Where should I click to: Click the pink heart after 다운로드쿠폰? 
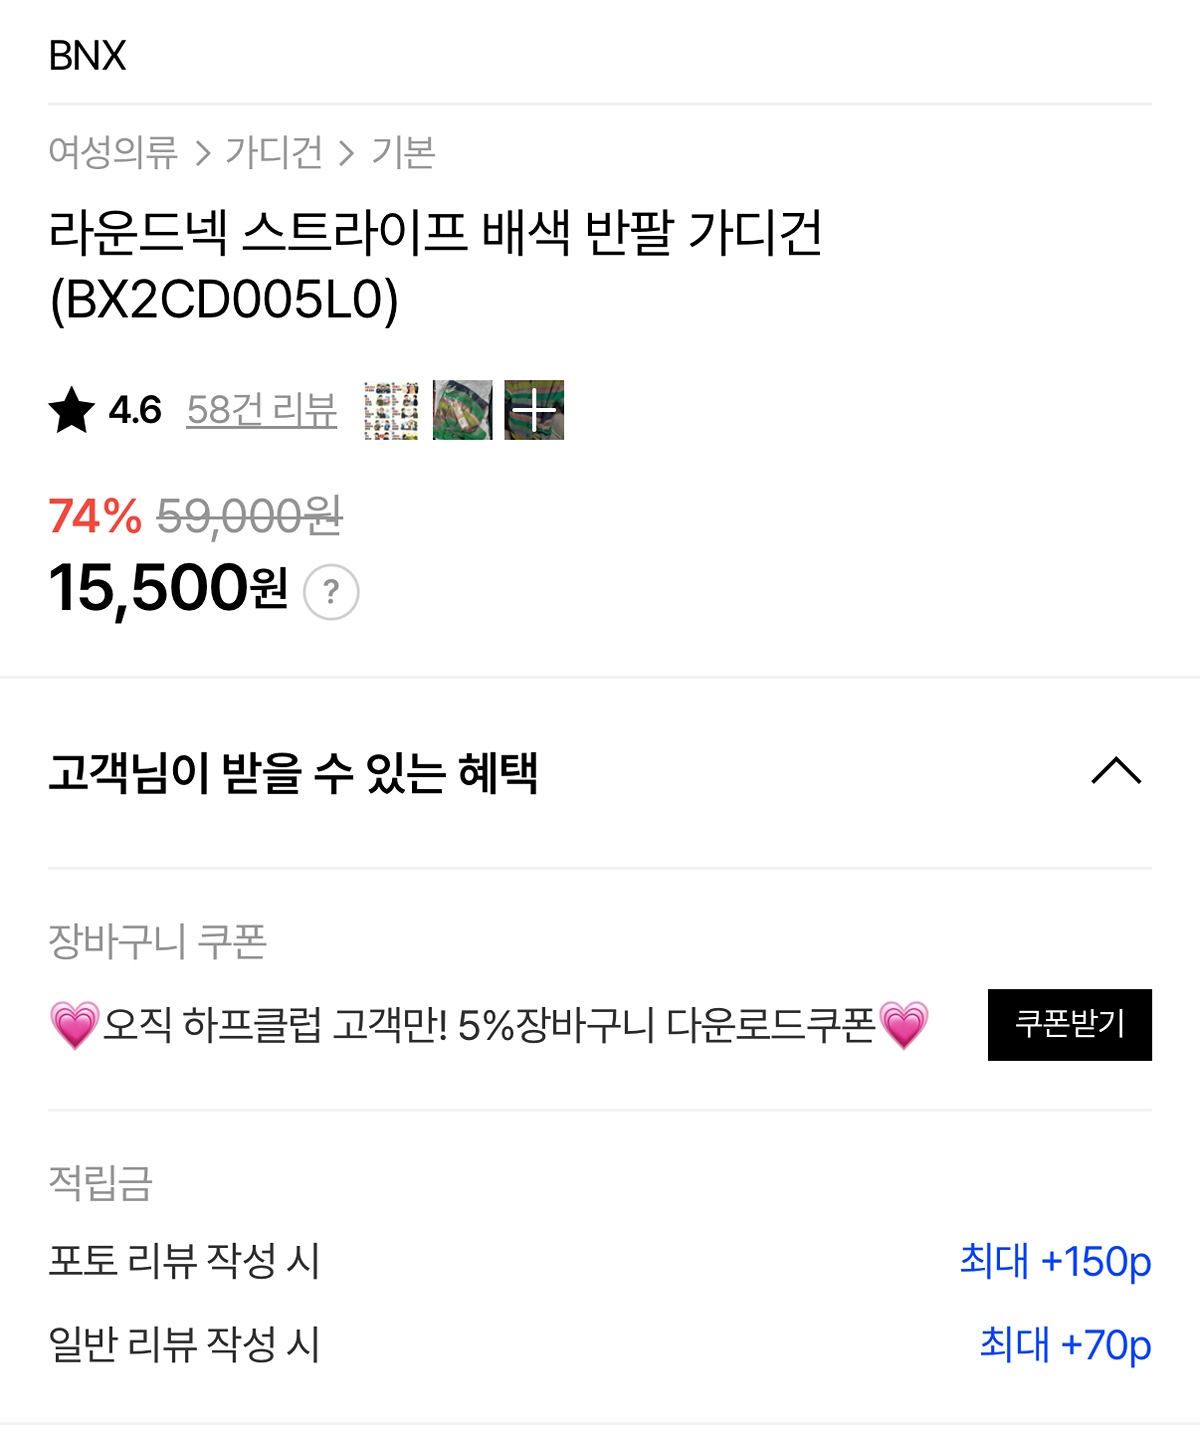[904, 1025]
